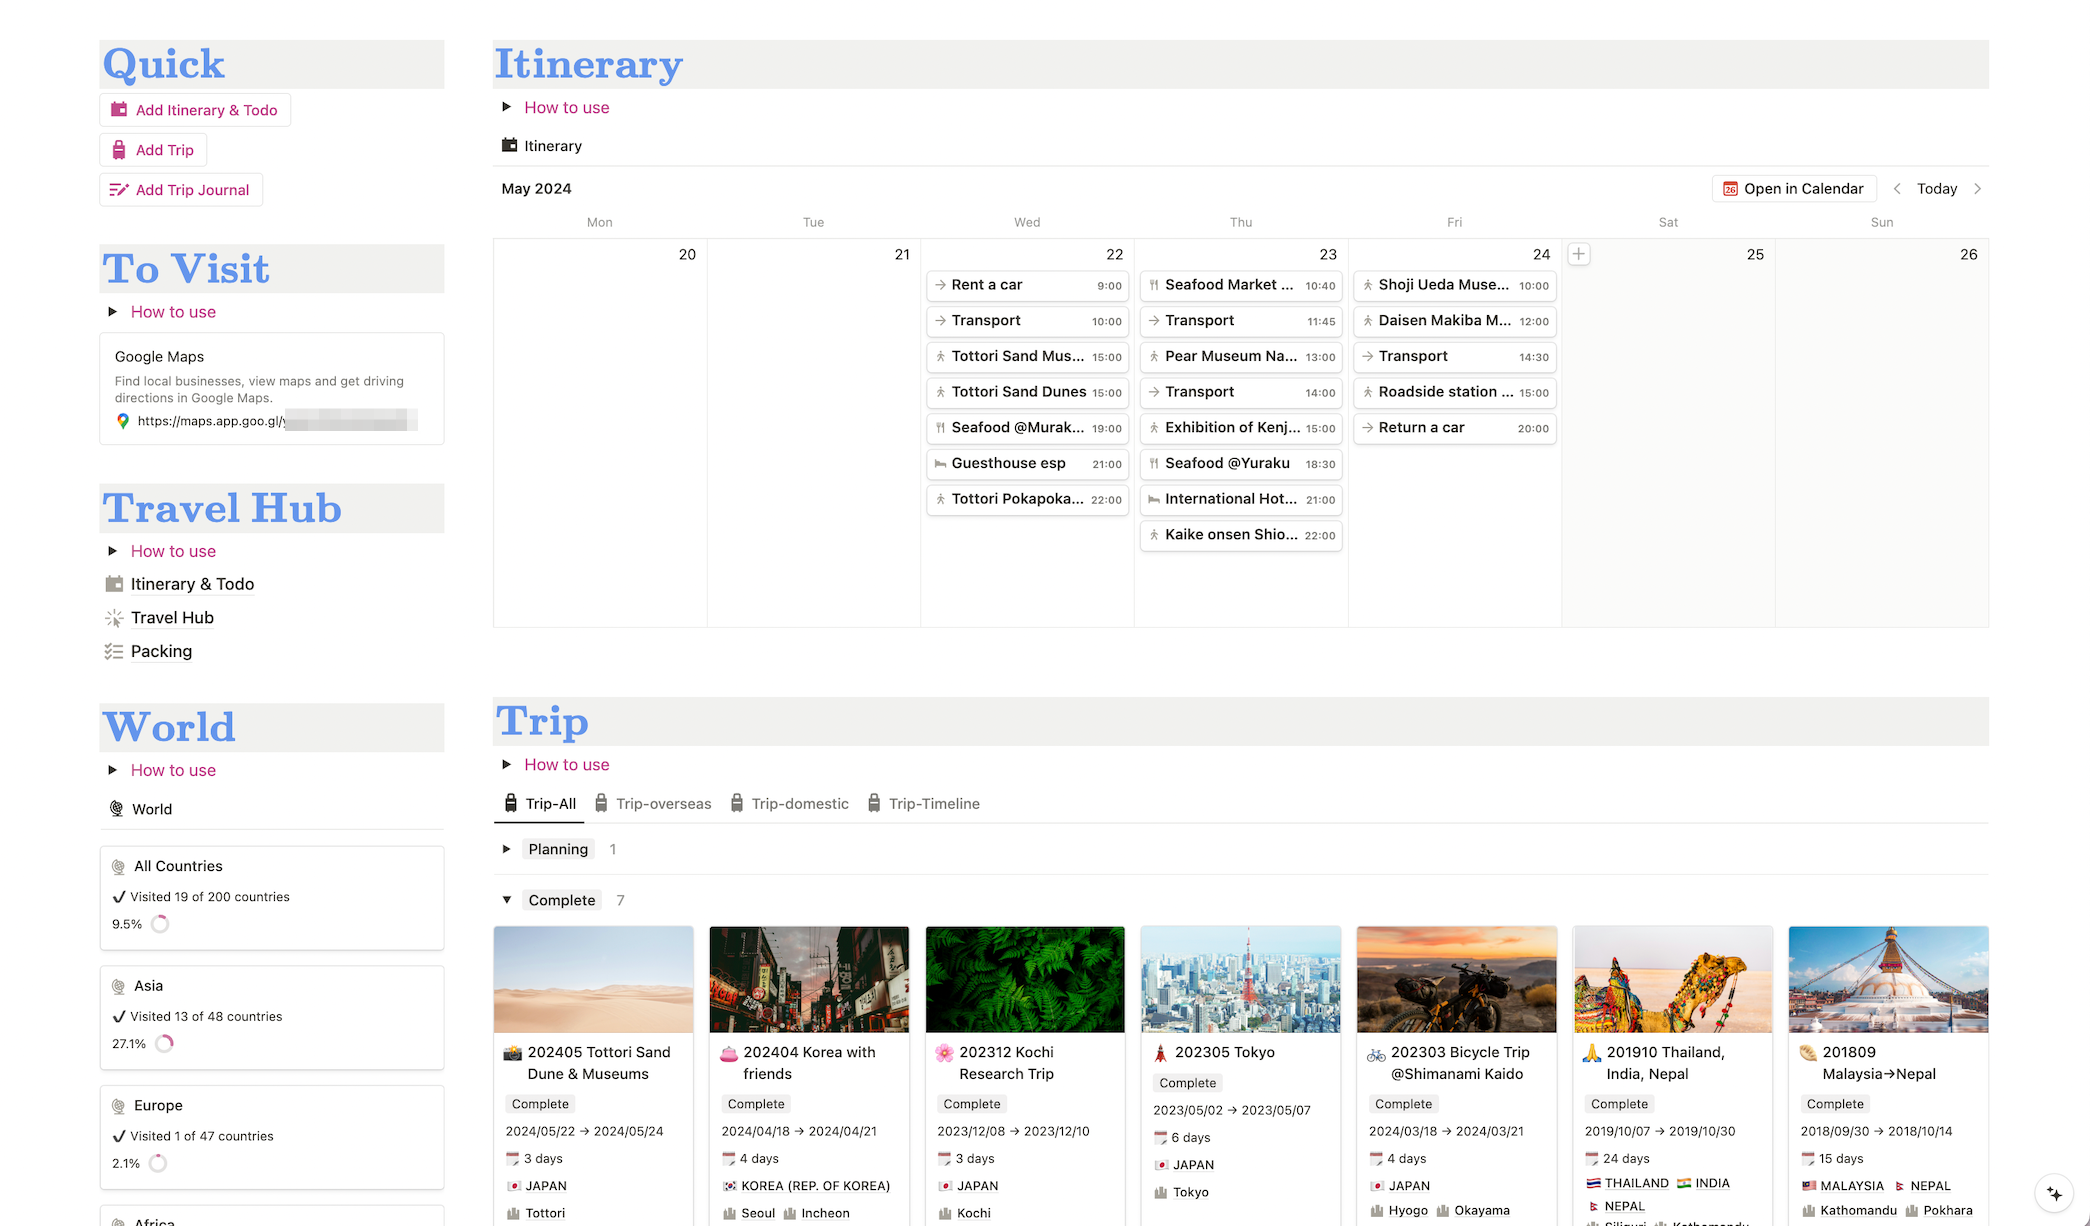
Task: Click Asia 27.1% progress ring
Action: (164, 1044)
